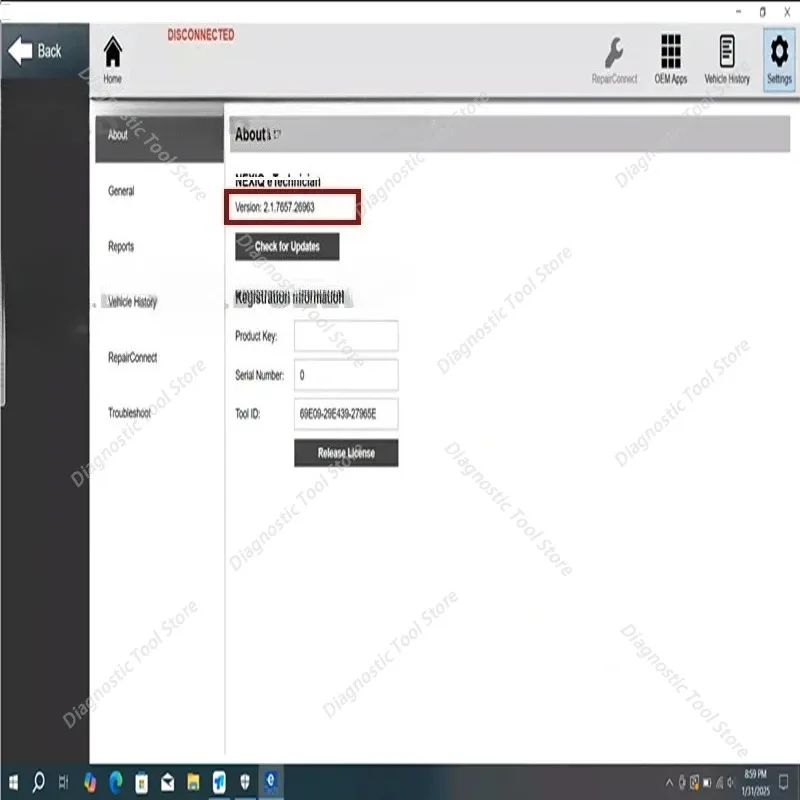The width and height of the screenshot is (800, 800).
Task: Select the General settings tab
Action: [121, 191]
